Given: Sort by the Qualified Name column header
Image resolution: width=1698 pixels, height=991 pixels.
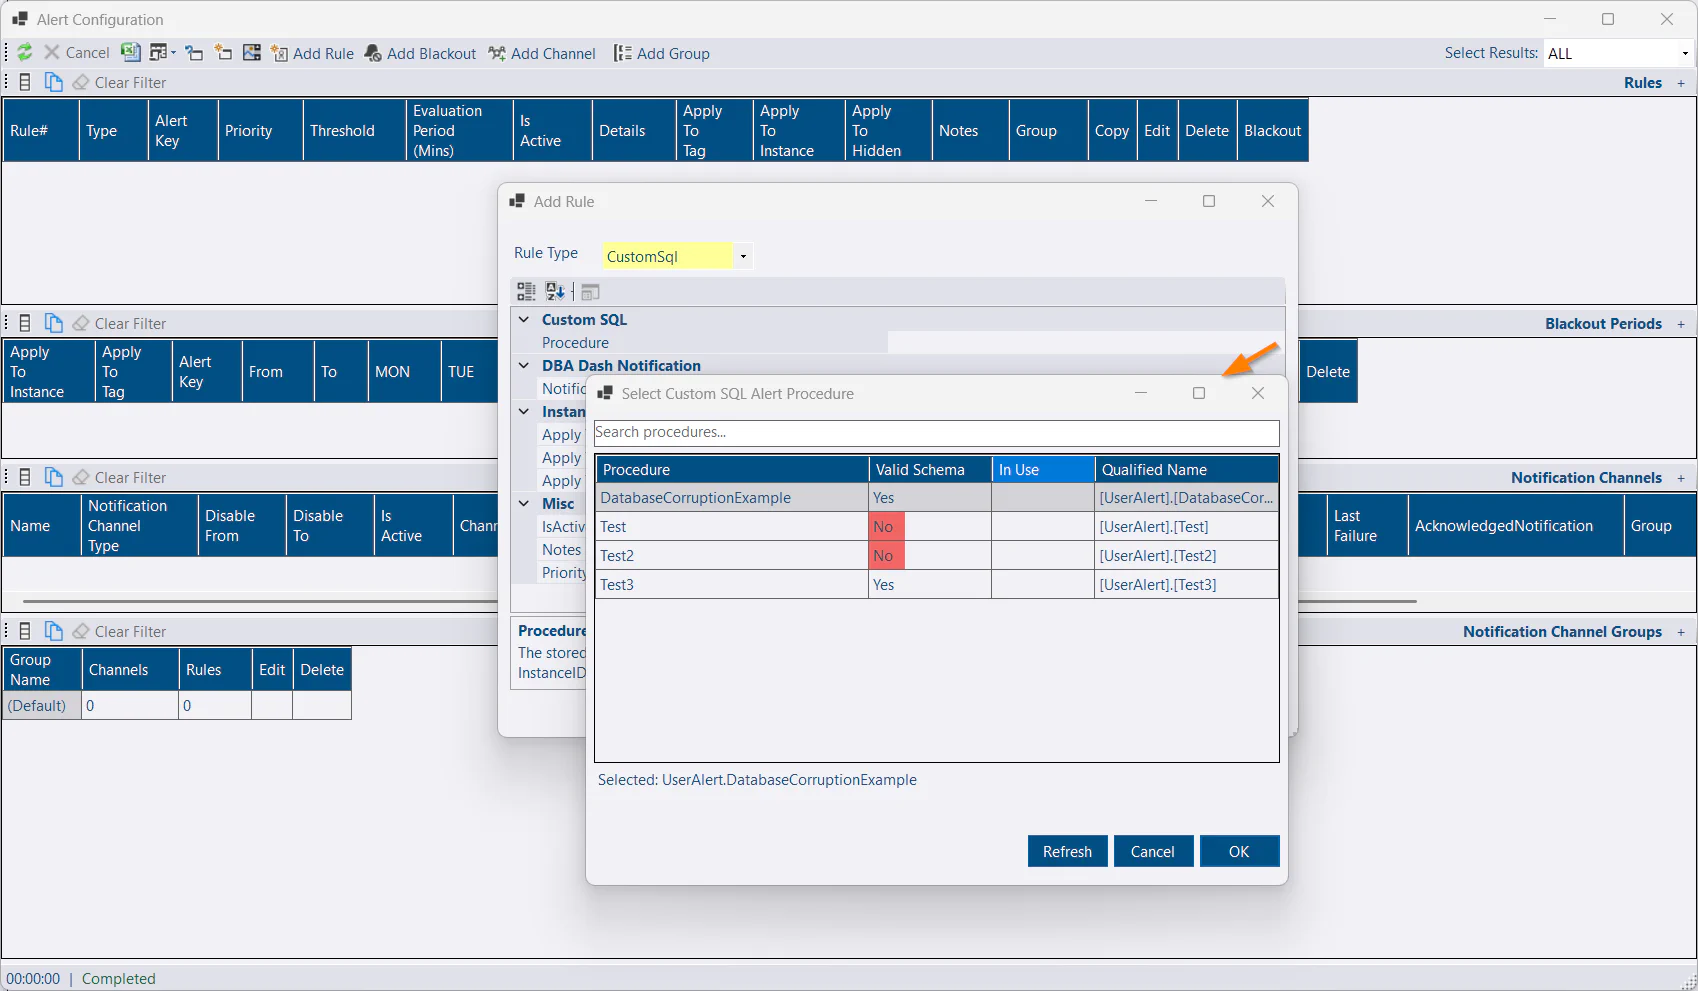Looking at the screenshot, I should 1187,470.
